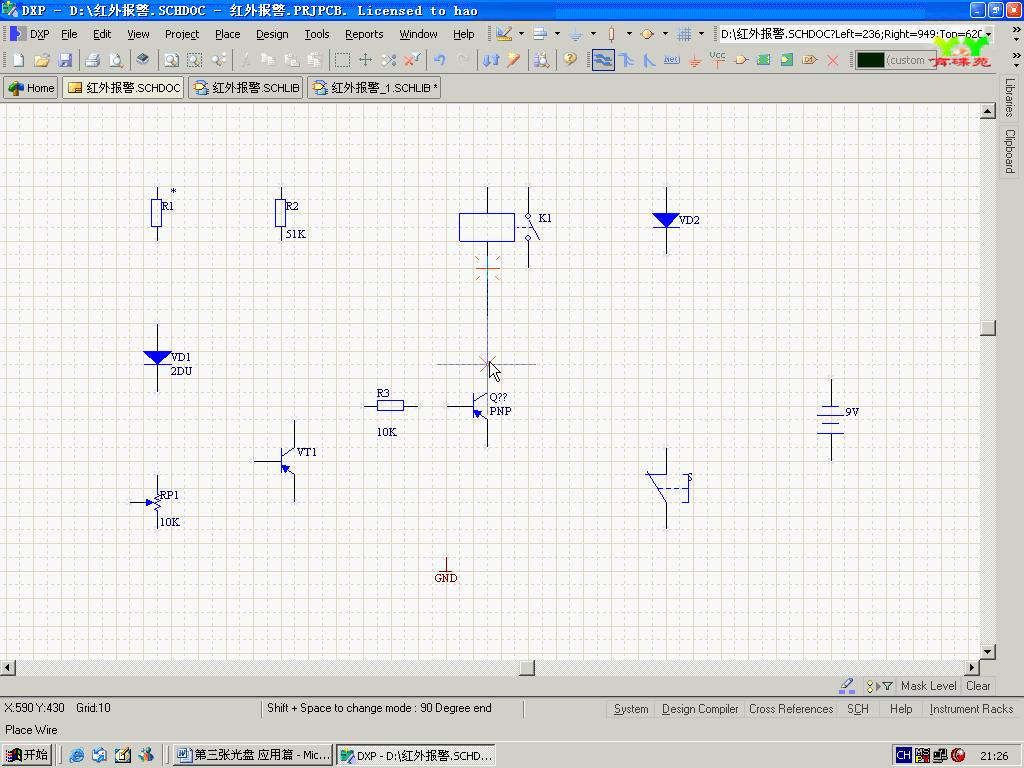Click the Cross References panel button

(791, 709)
